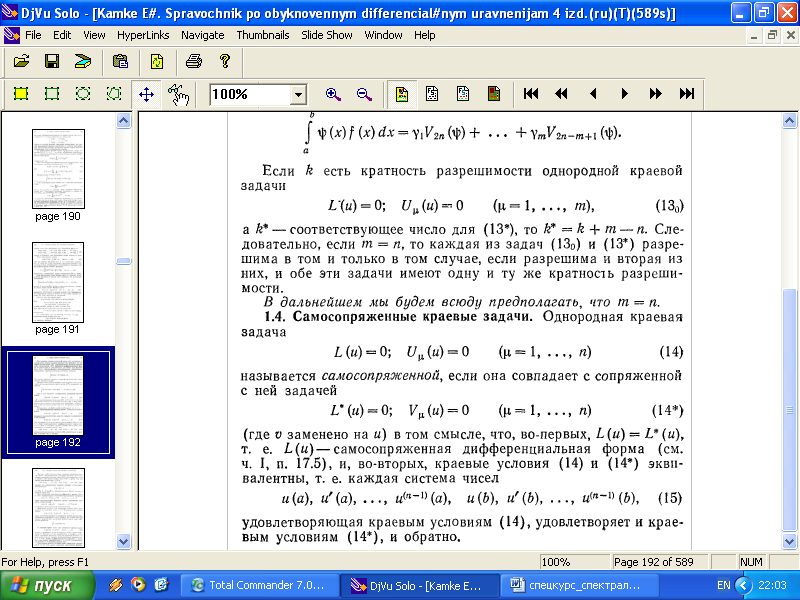This screenshot has height=600, width=800.
Task: Open the Thumbnails menu
Action: coord(263,35)
